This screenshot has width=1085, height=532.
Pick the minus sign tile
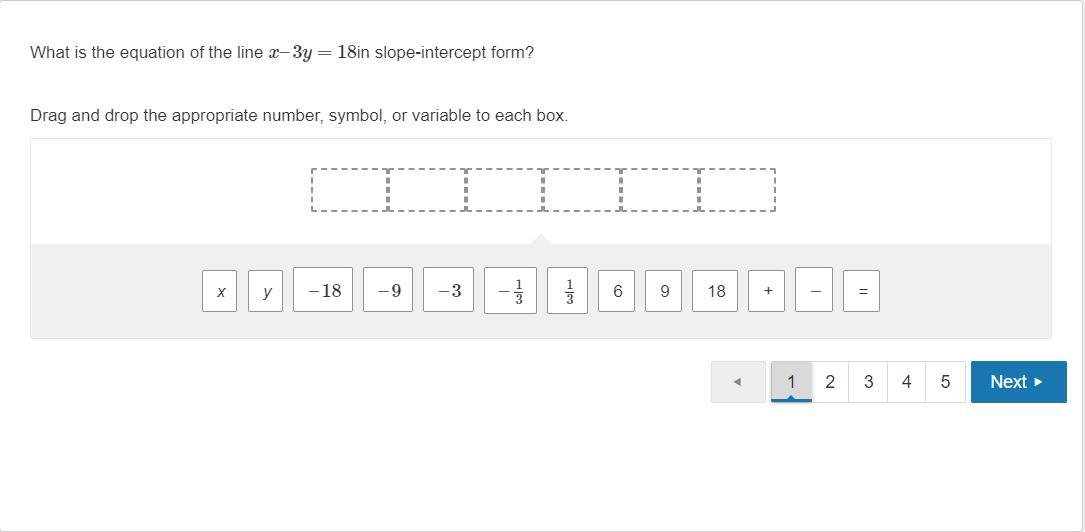814,291
